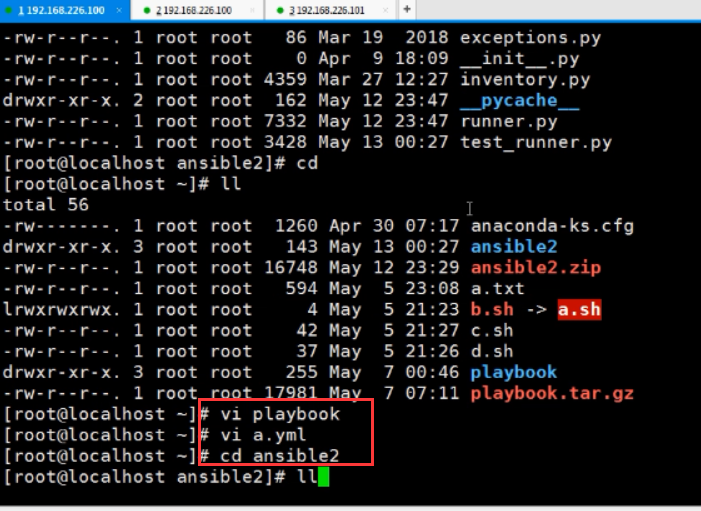Close session tab 2 192.168.226.100

coord(253,10)
